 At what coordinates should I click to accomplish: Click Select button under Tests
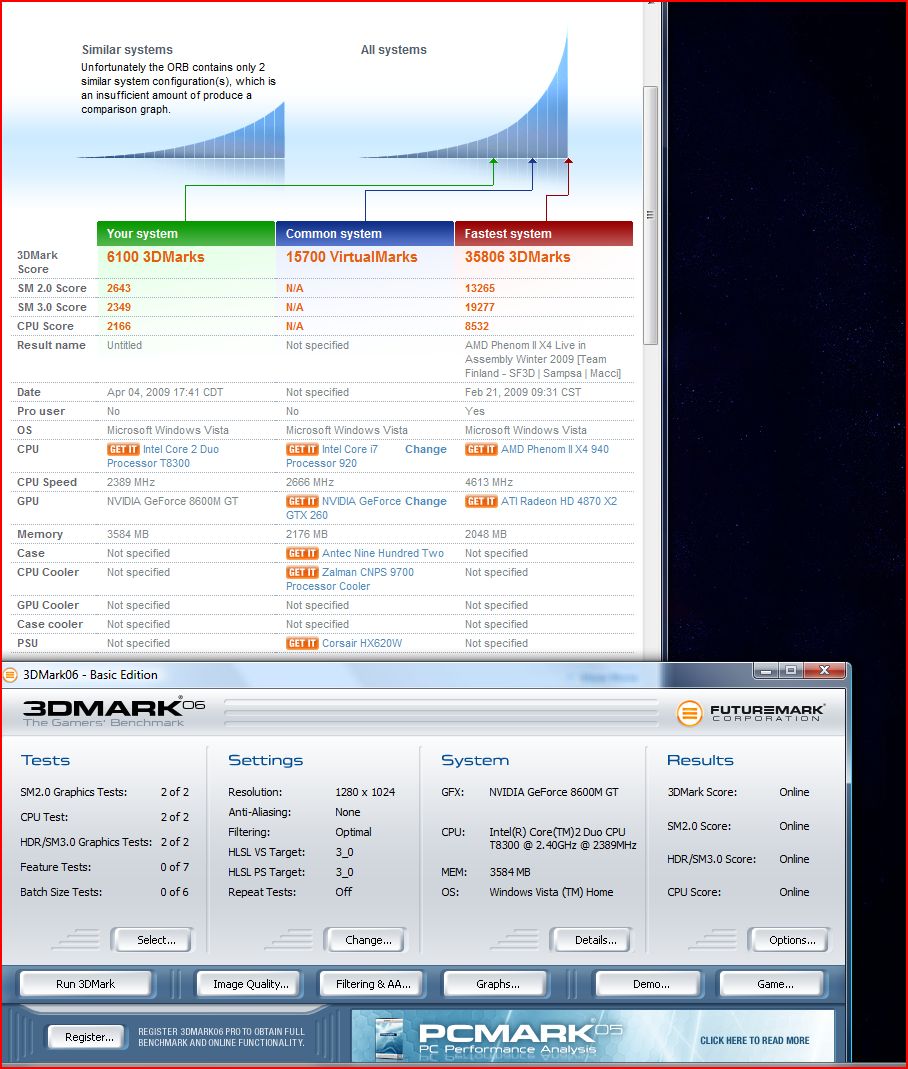pyautogui.click(x=151, y=939)
